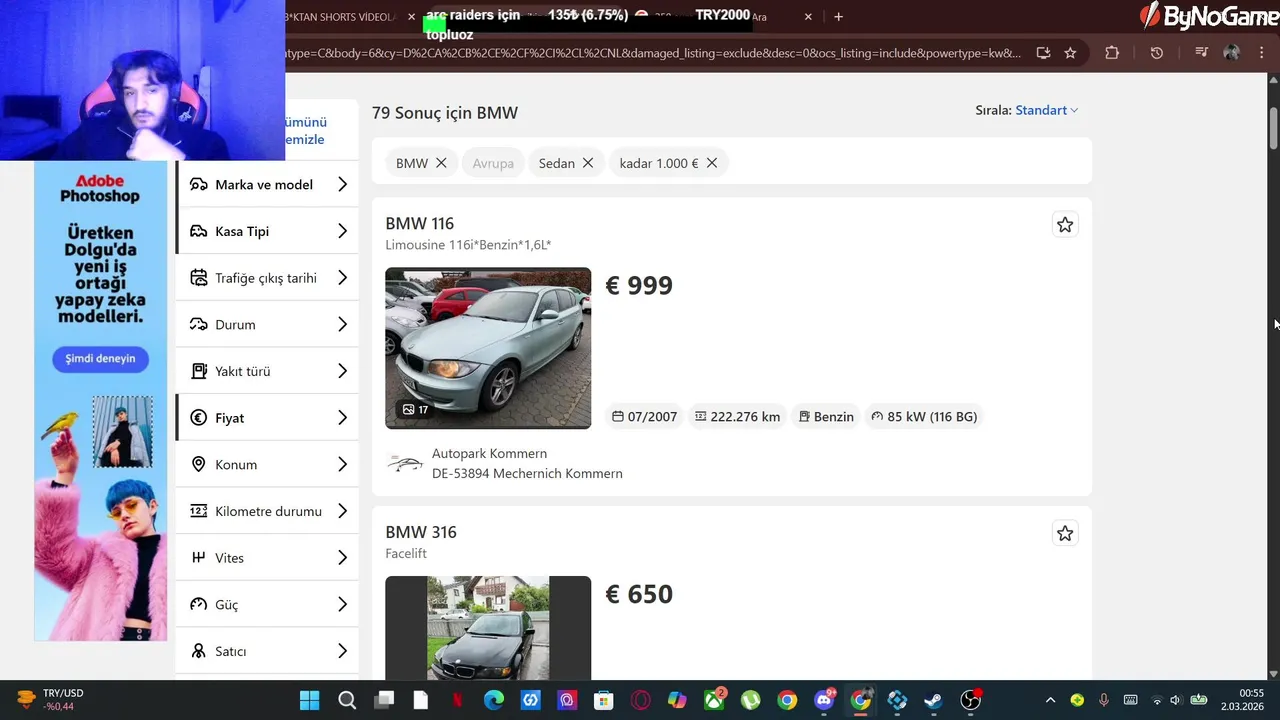The height and width of the screenshot is (720, 1280).
Task: Expand Konum filter
Action: [x=267, y=464]
